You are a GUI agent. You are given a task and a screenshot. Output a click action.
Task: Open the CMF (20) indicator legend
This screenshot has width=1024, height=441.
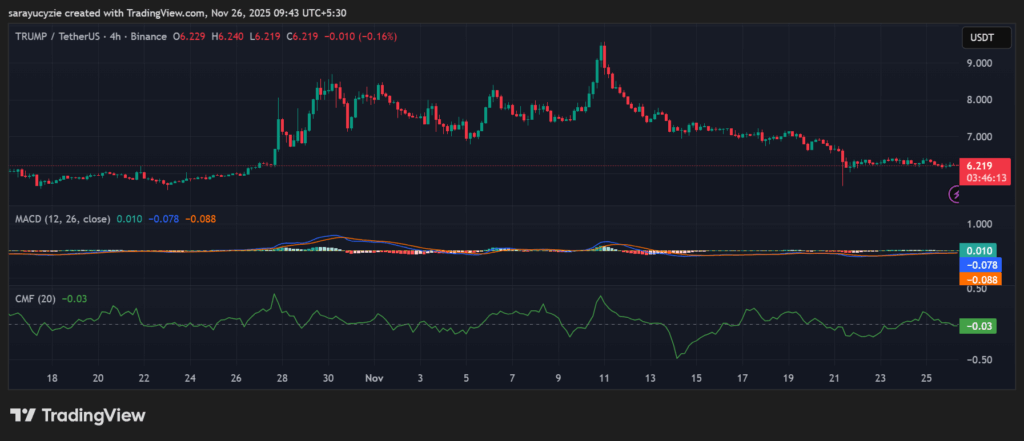click(x=34, y=296)
